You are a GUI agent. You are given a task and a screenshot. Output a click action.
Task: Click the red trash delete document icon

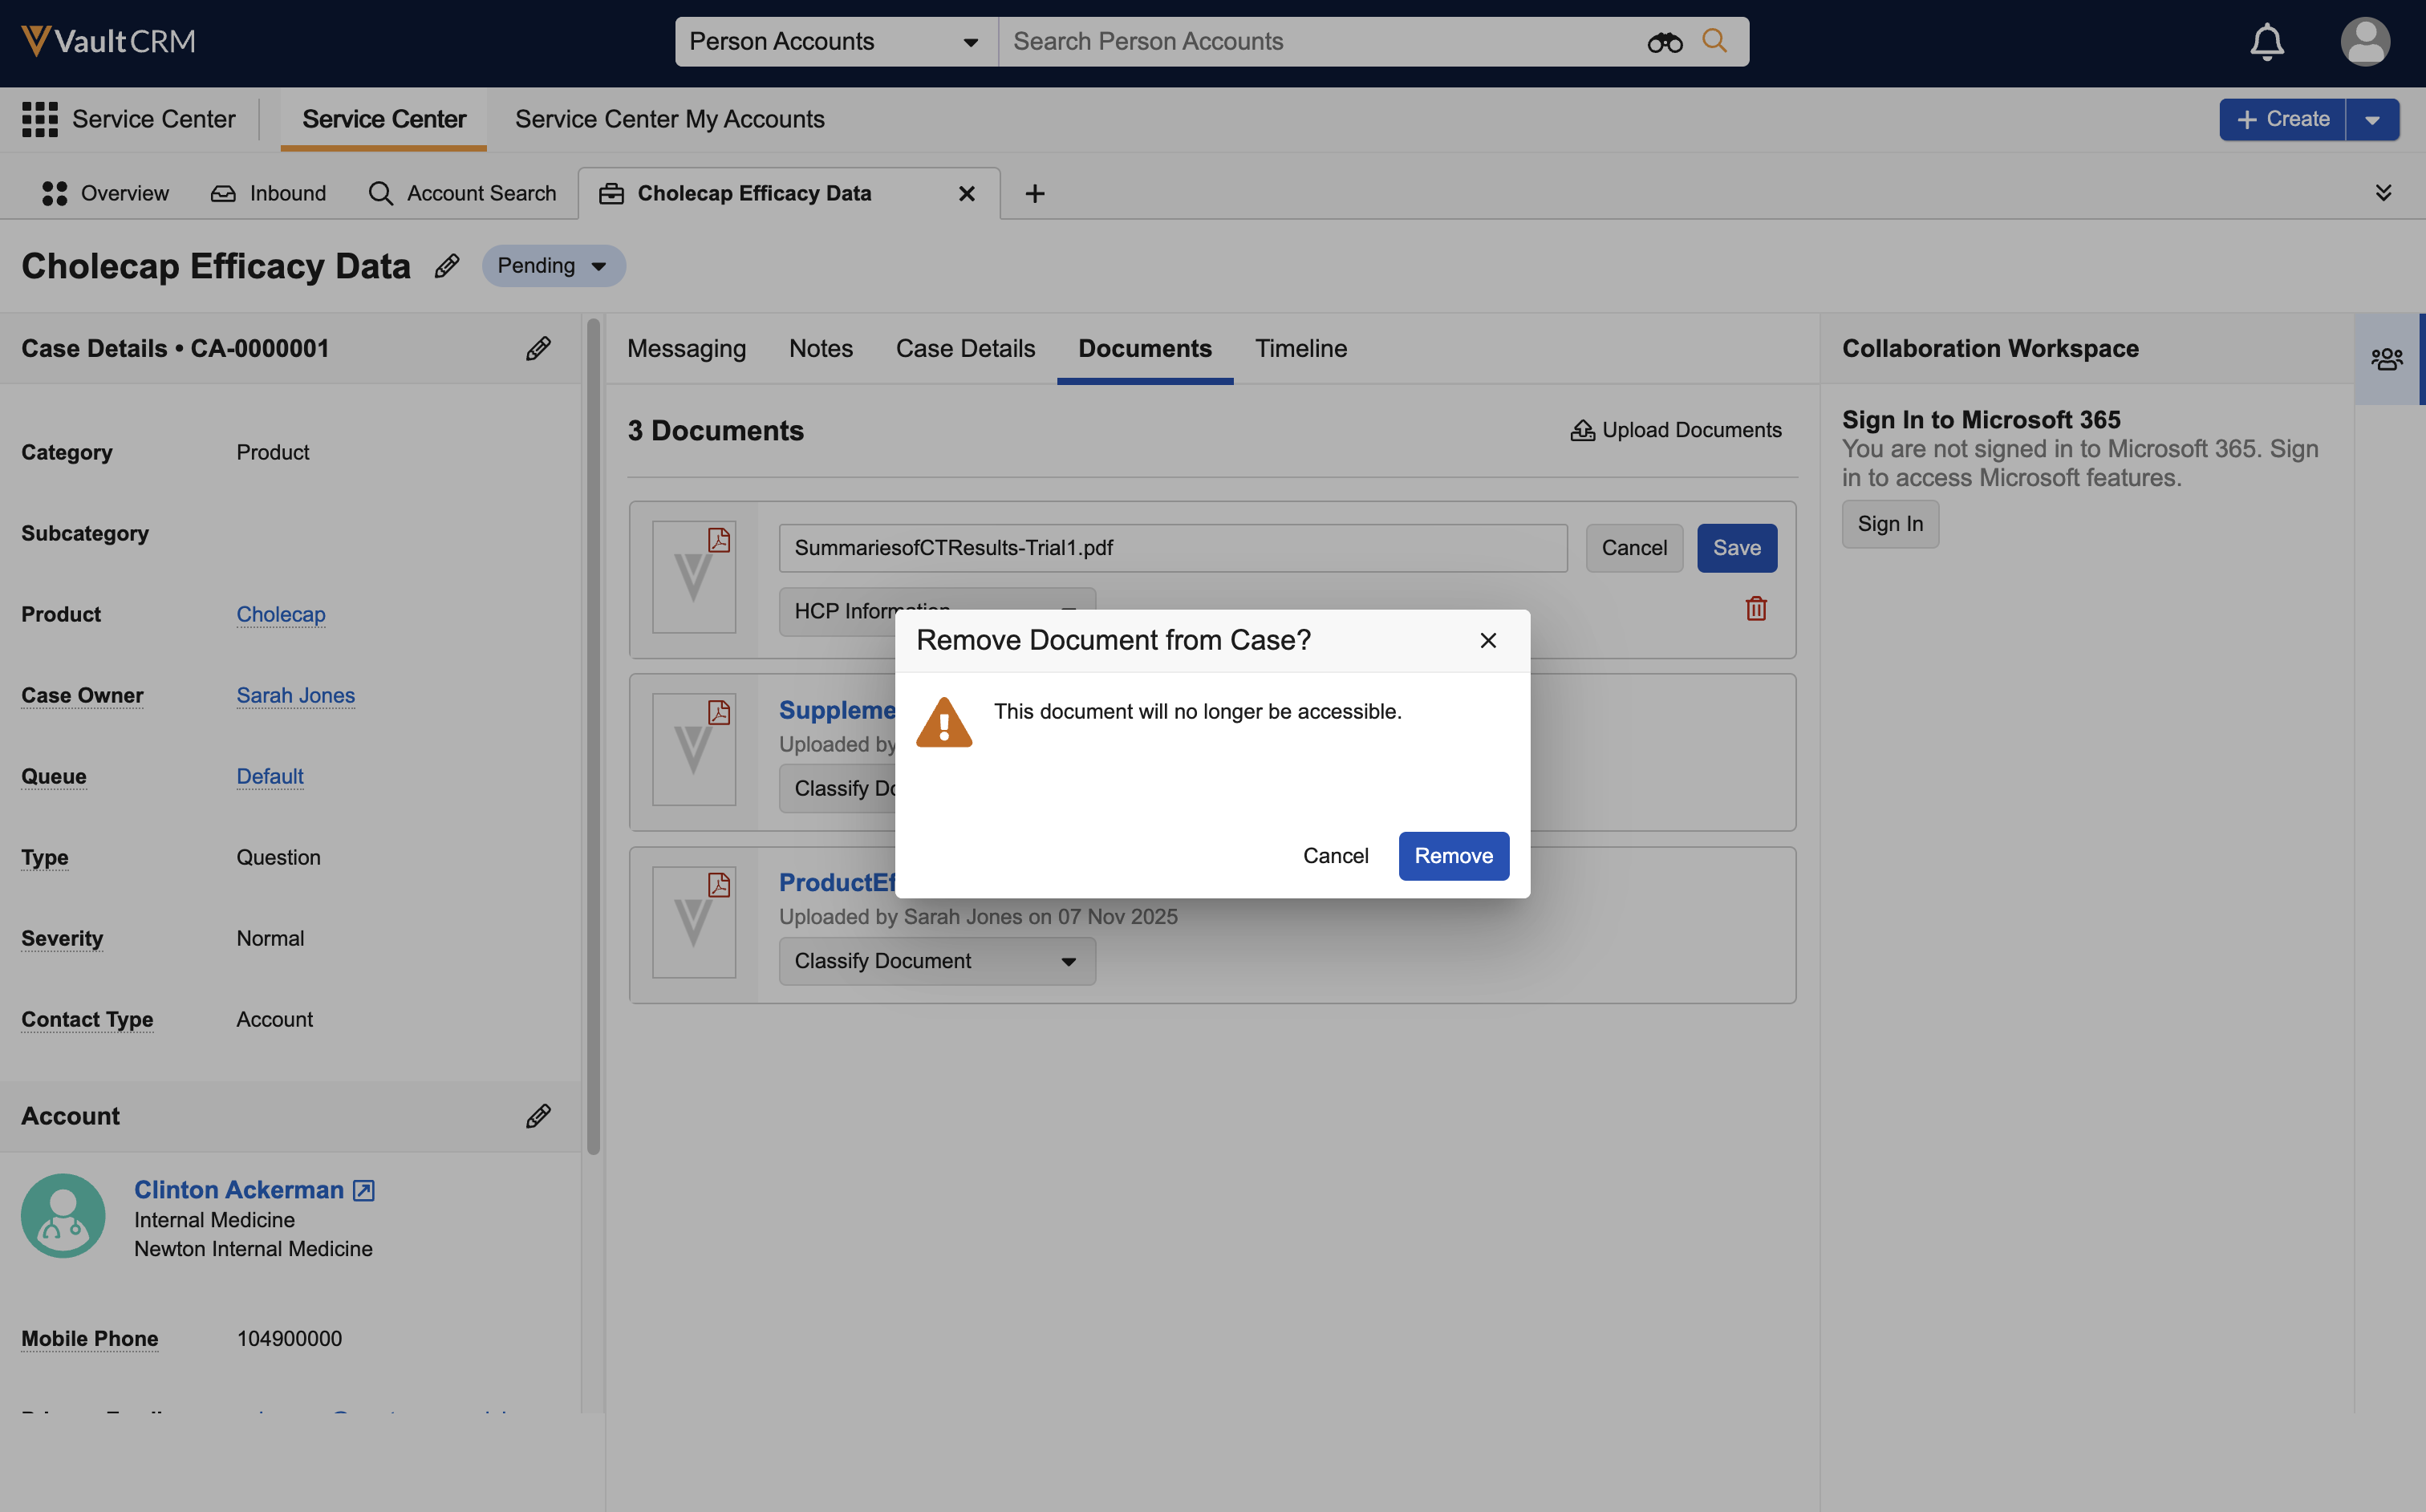click(1756, 608)
